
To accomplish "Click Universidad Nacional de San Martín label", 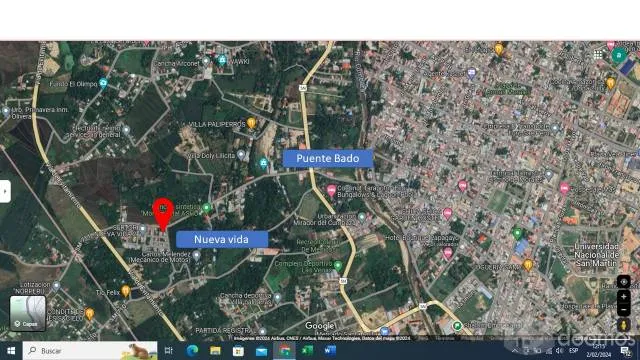I will (x=596, y=255).
